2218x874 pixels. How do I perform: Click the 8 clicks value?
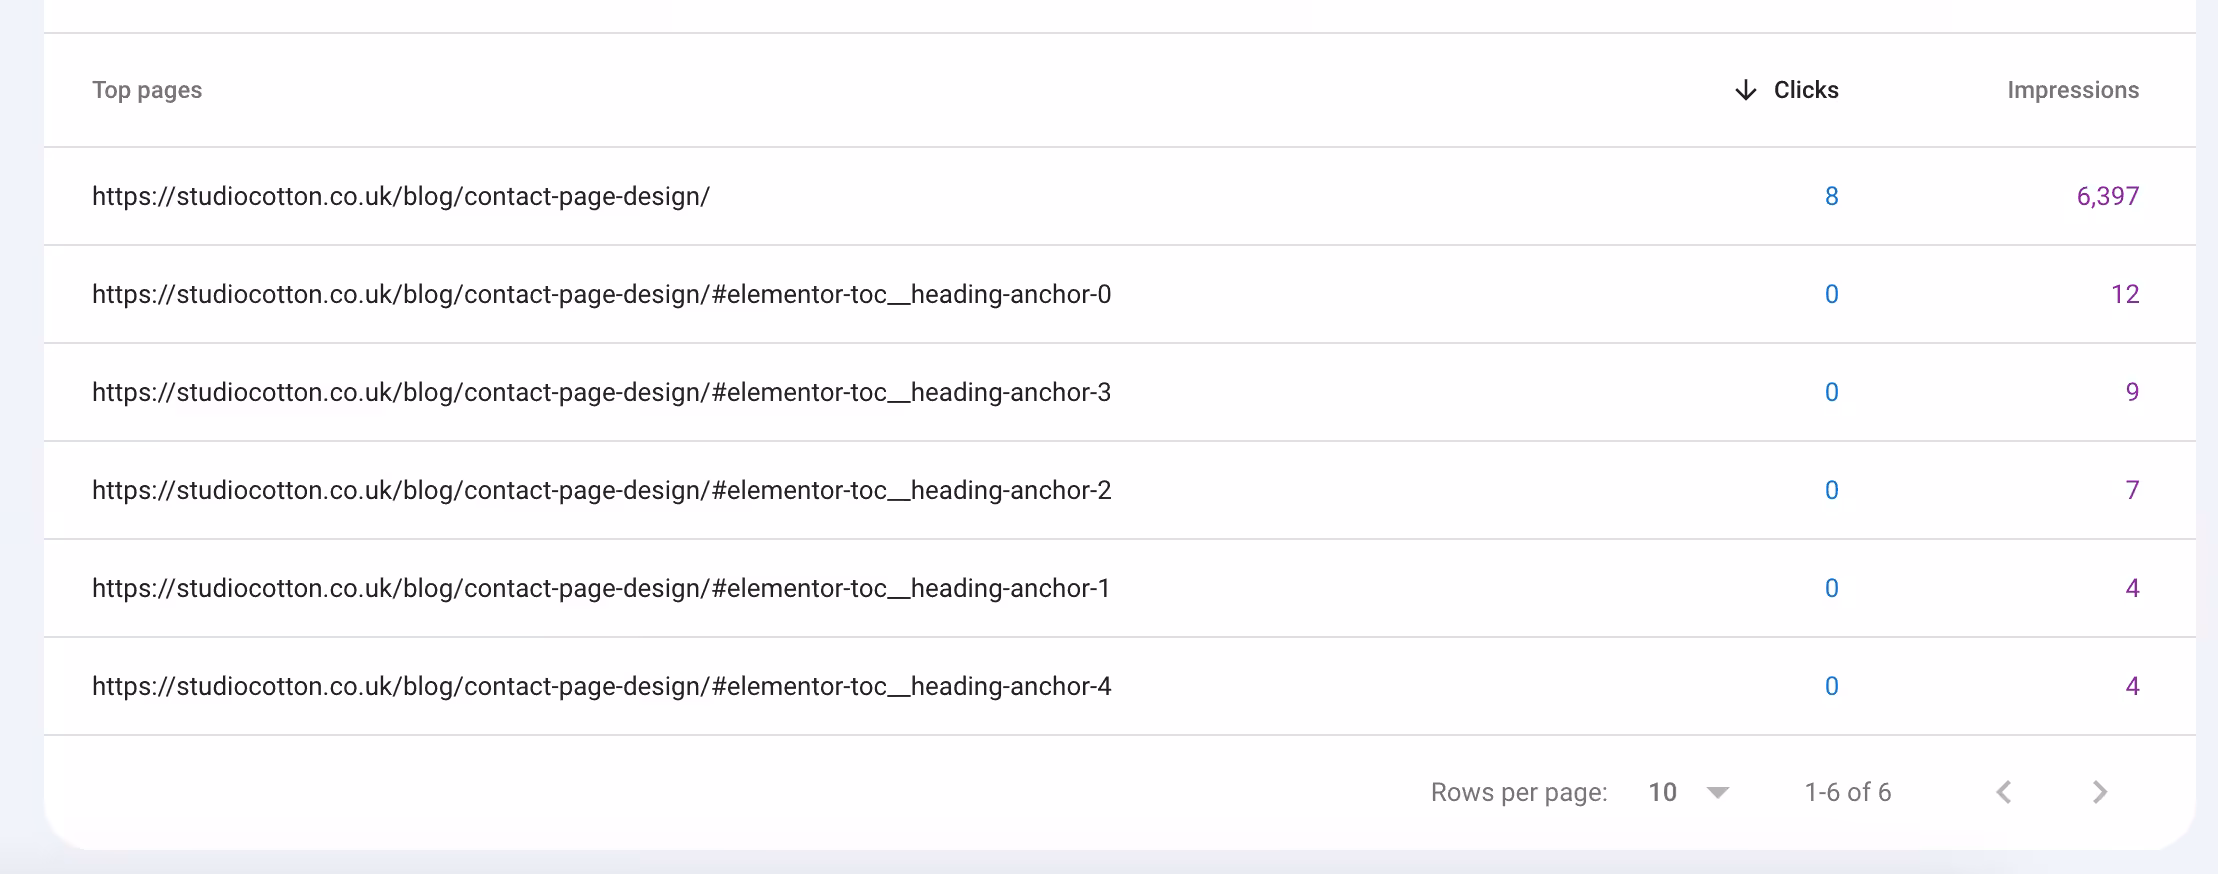[1831, 196]
